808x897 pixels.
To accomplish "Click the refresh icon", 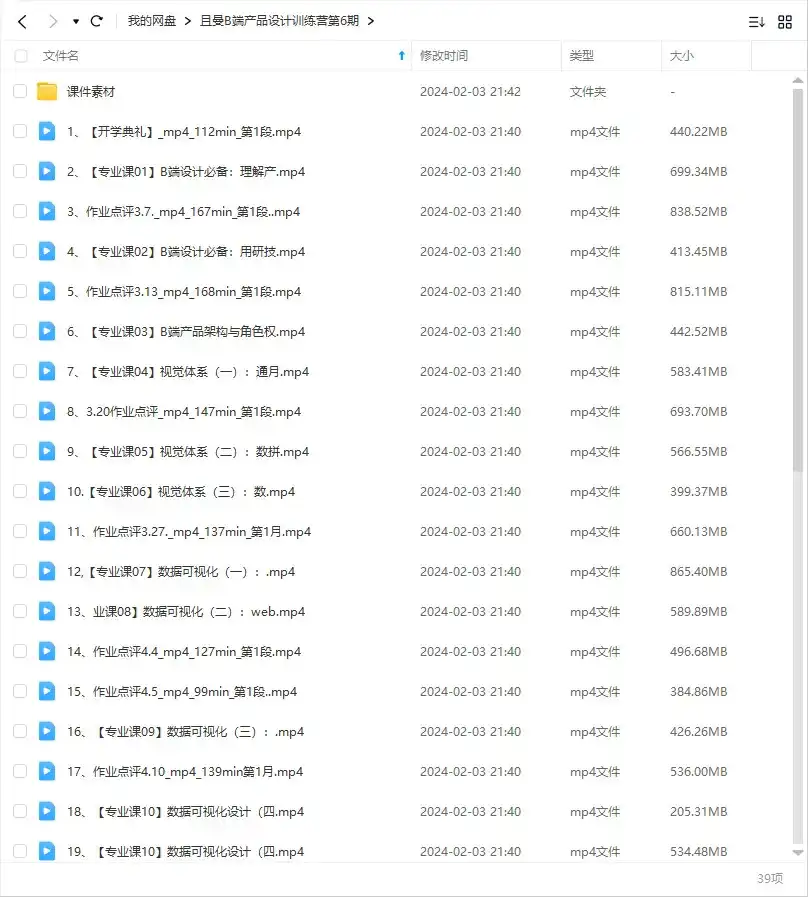I will pyautogui.click(x=96, y=20).
